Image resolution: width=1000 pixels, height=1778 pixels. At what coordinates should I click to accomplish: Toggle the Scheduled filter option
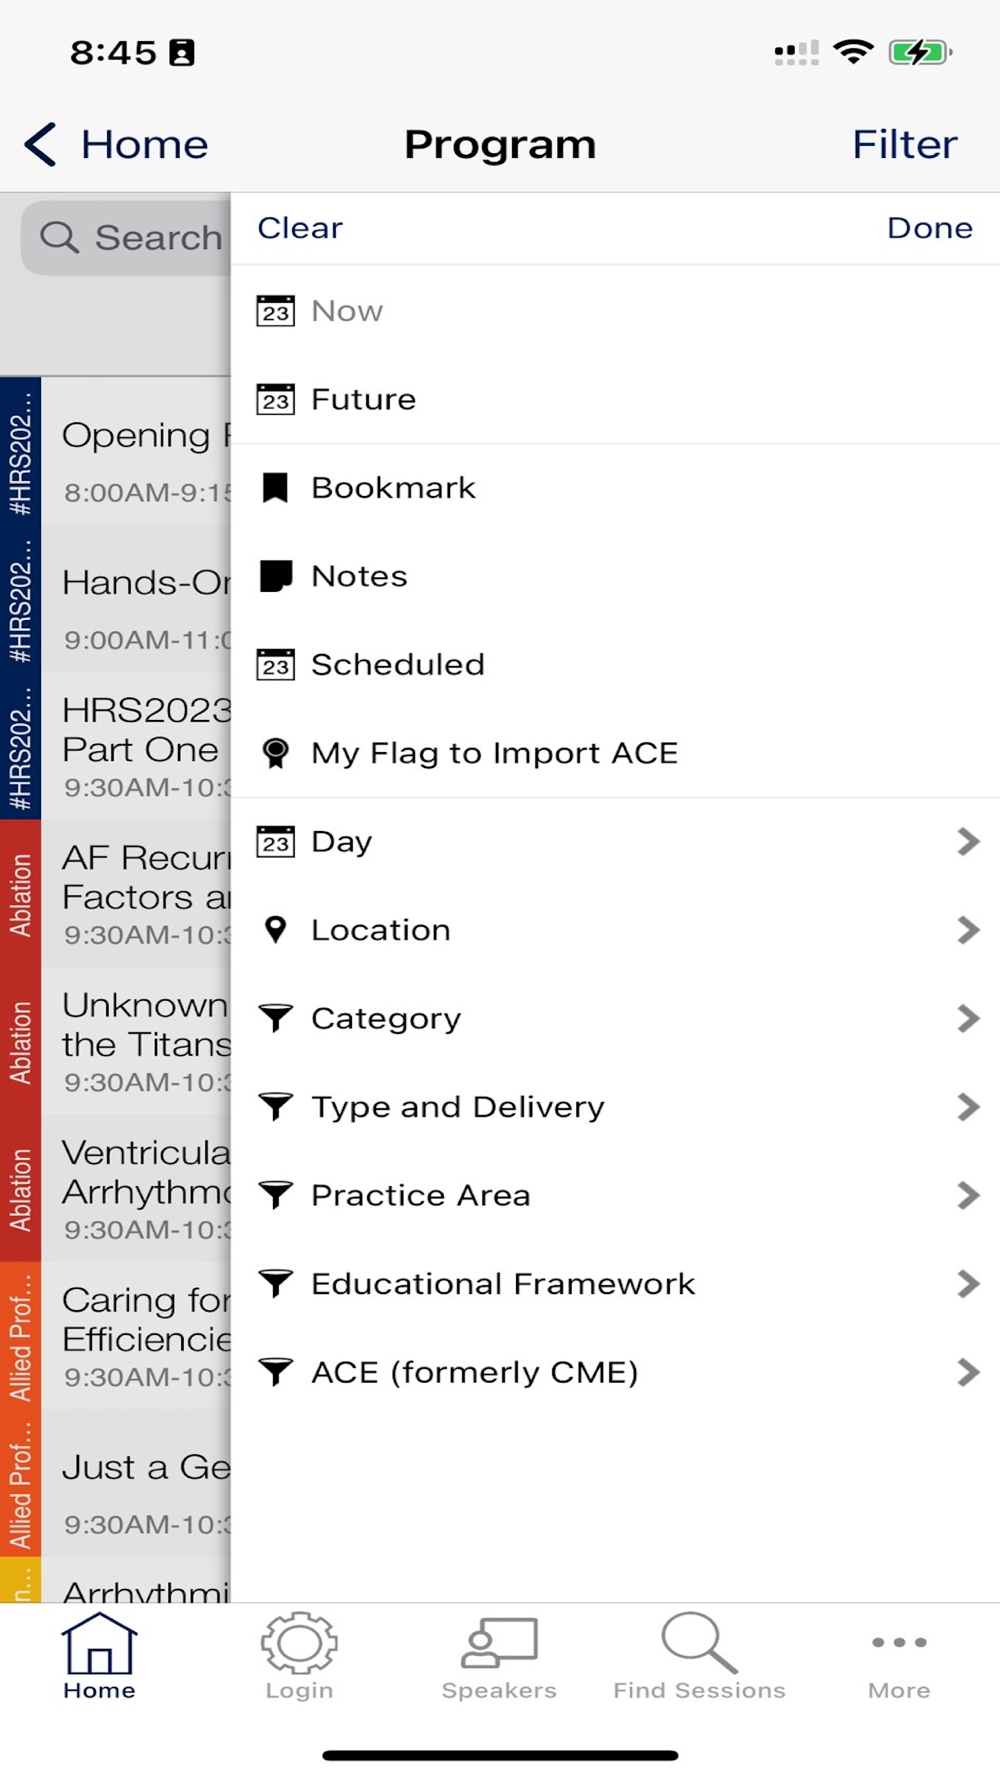(x=615, y=665)
